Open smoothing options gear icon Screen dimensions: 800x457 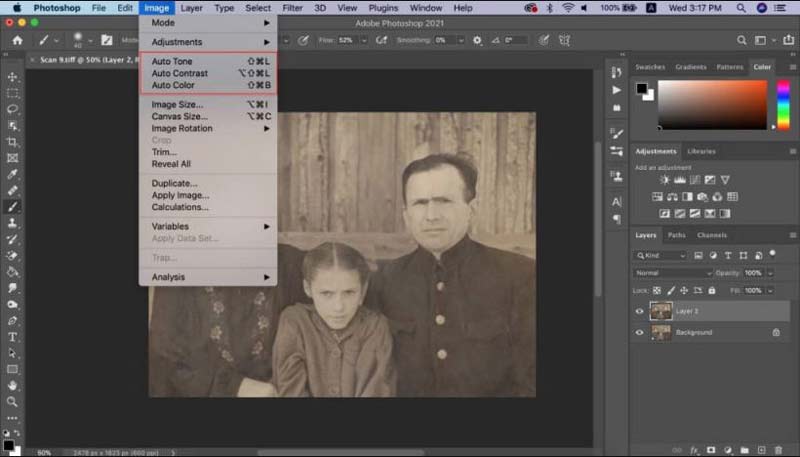coord(477,40)
